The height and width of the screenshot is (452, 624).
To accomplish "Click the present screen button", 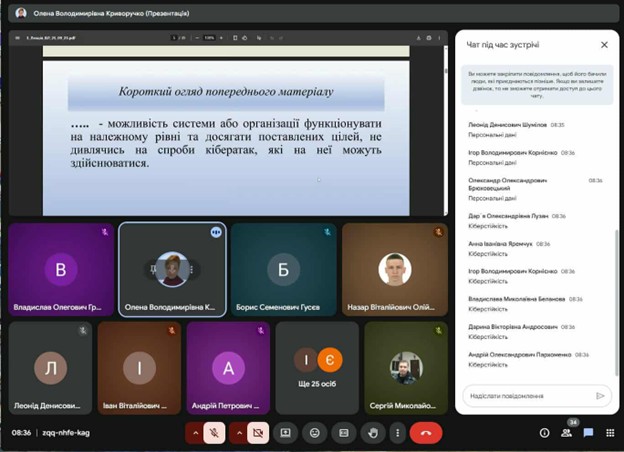I will [x=286, y=433].
